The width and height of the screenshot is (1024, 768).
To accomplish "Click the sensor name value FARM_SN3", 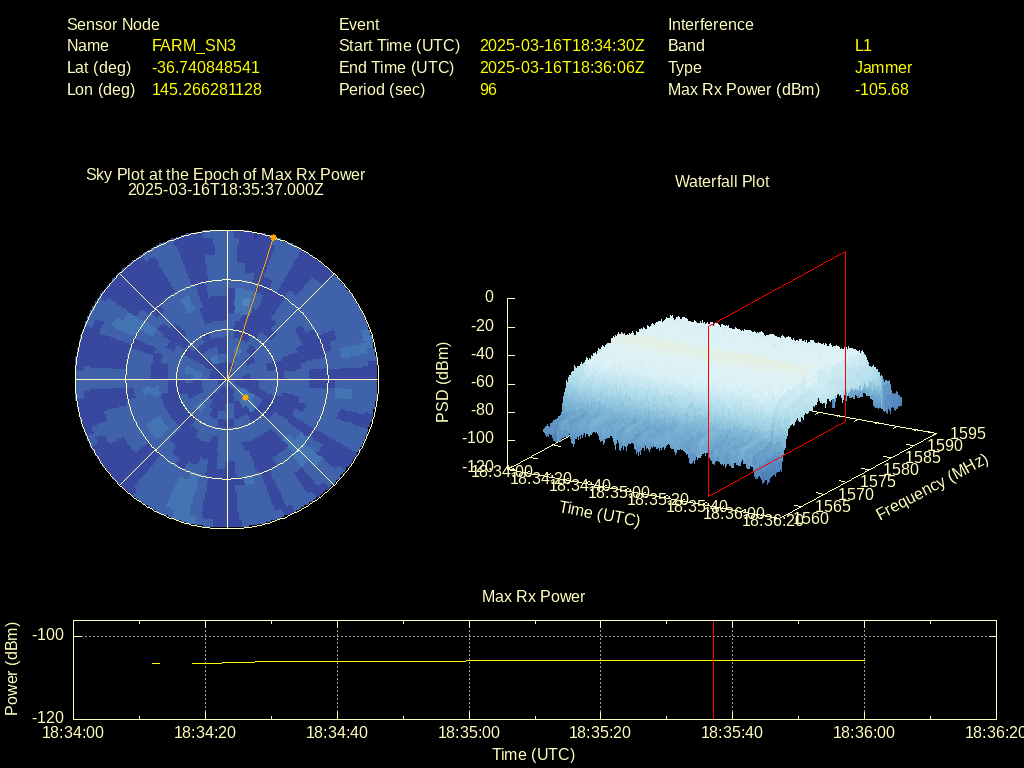I will [193, 46].
